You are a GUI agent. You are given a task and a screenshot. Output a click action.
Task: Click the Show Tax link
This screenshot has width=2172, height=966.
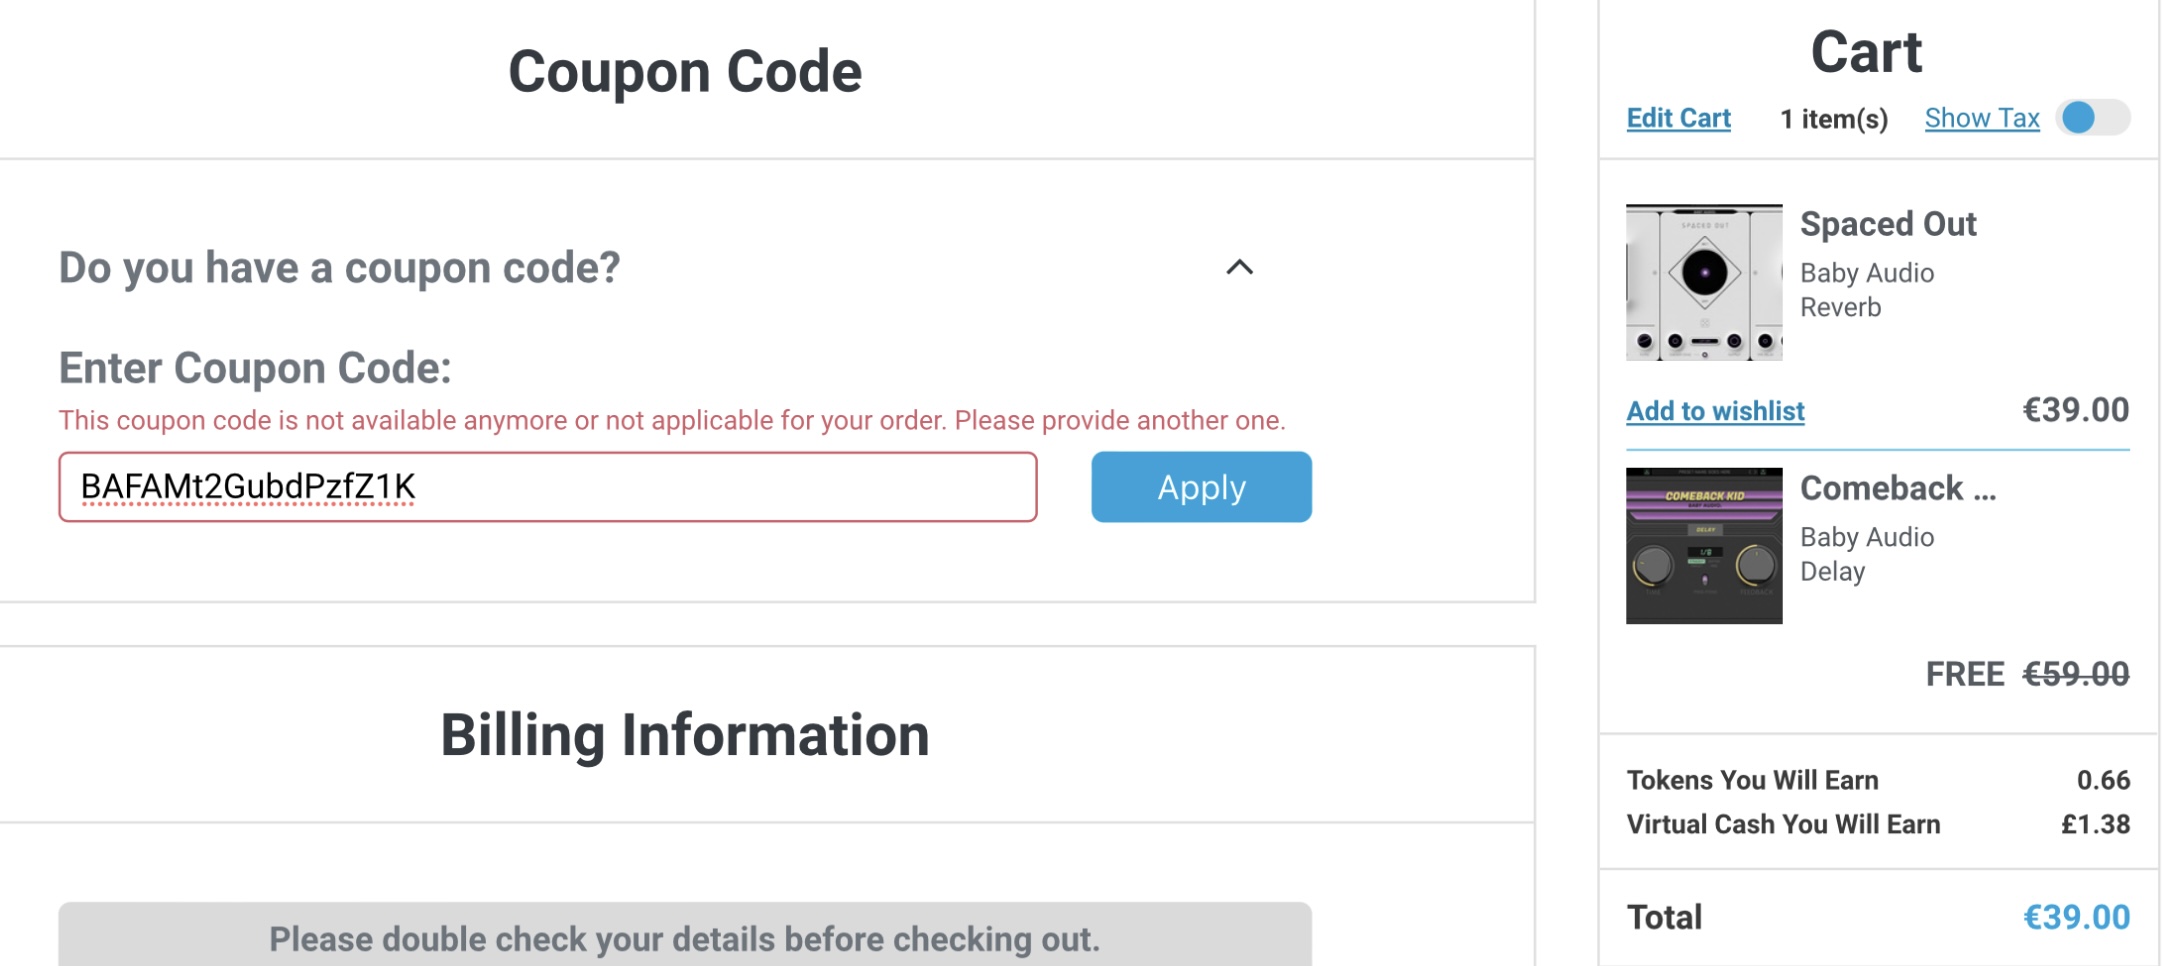(x=1982, y=118)
